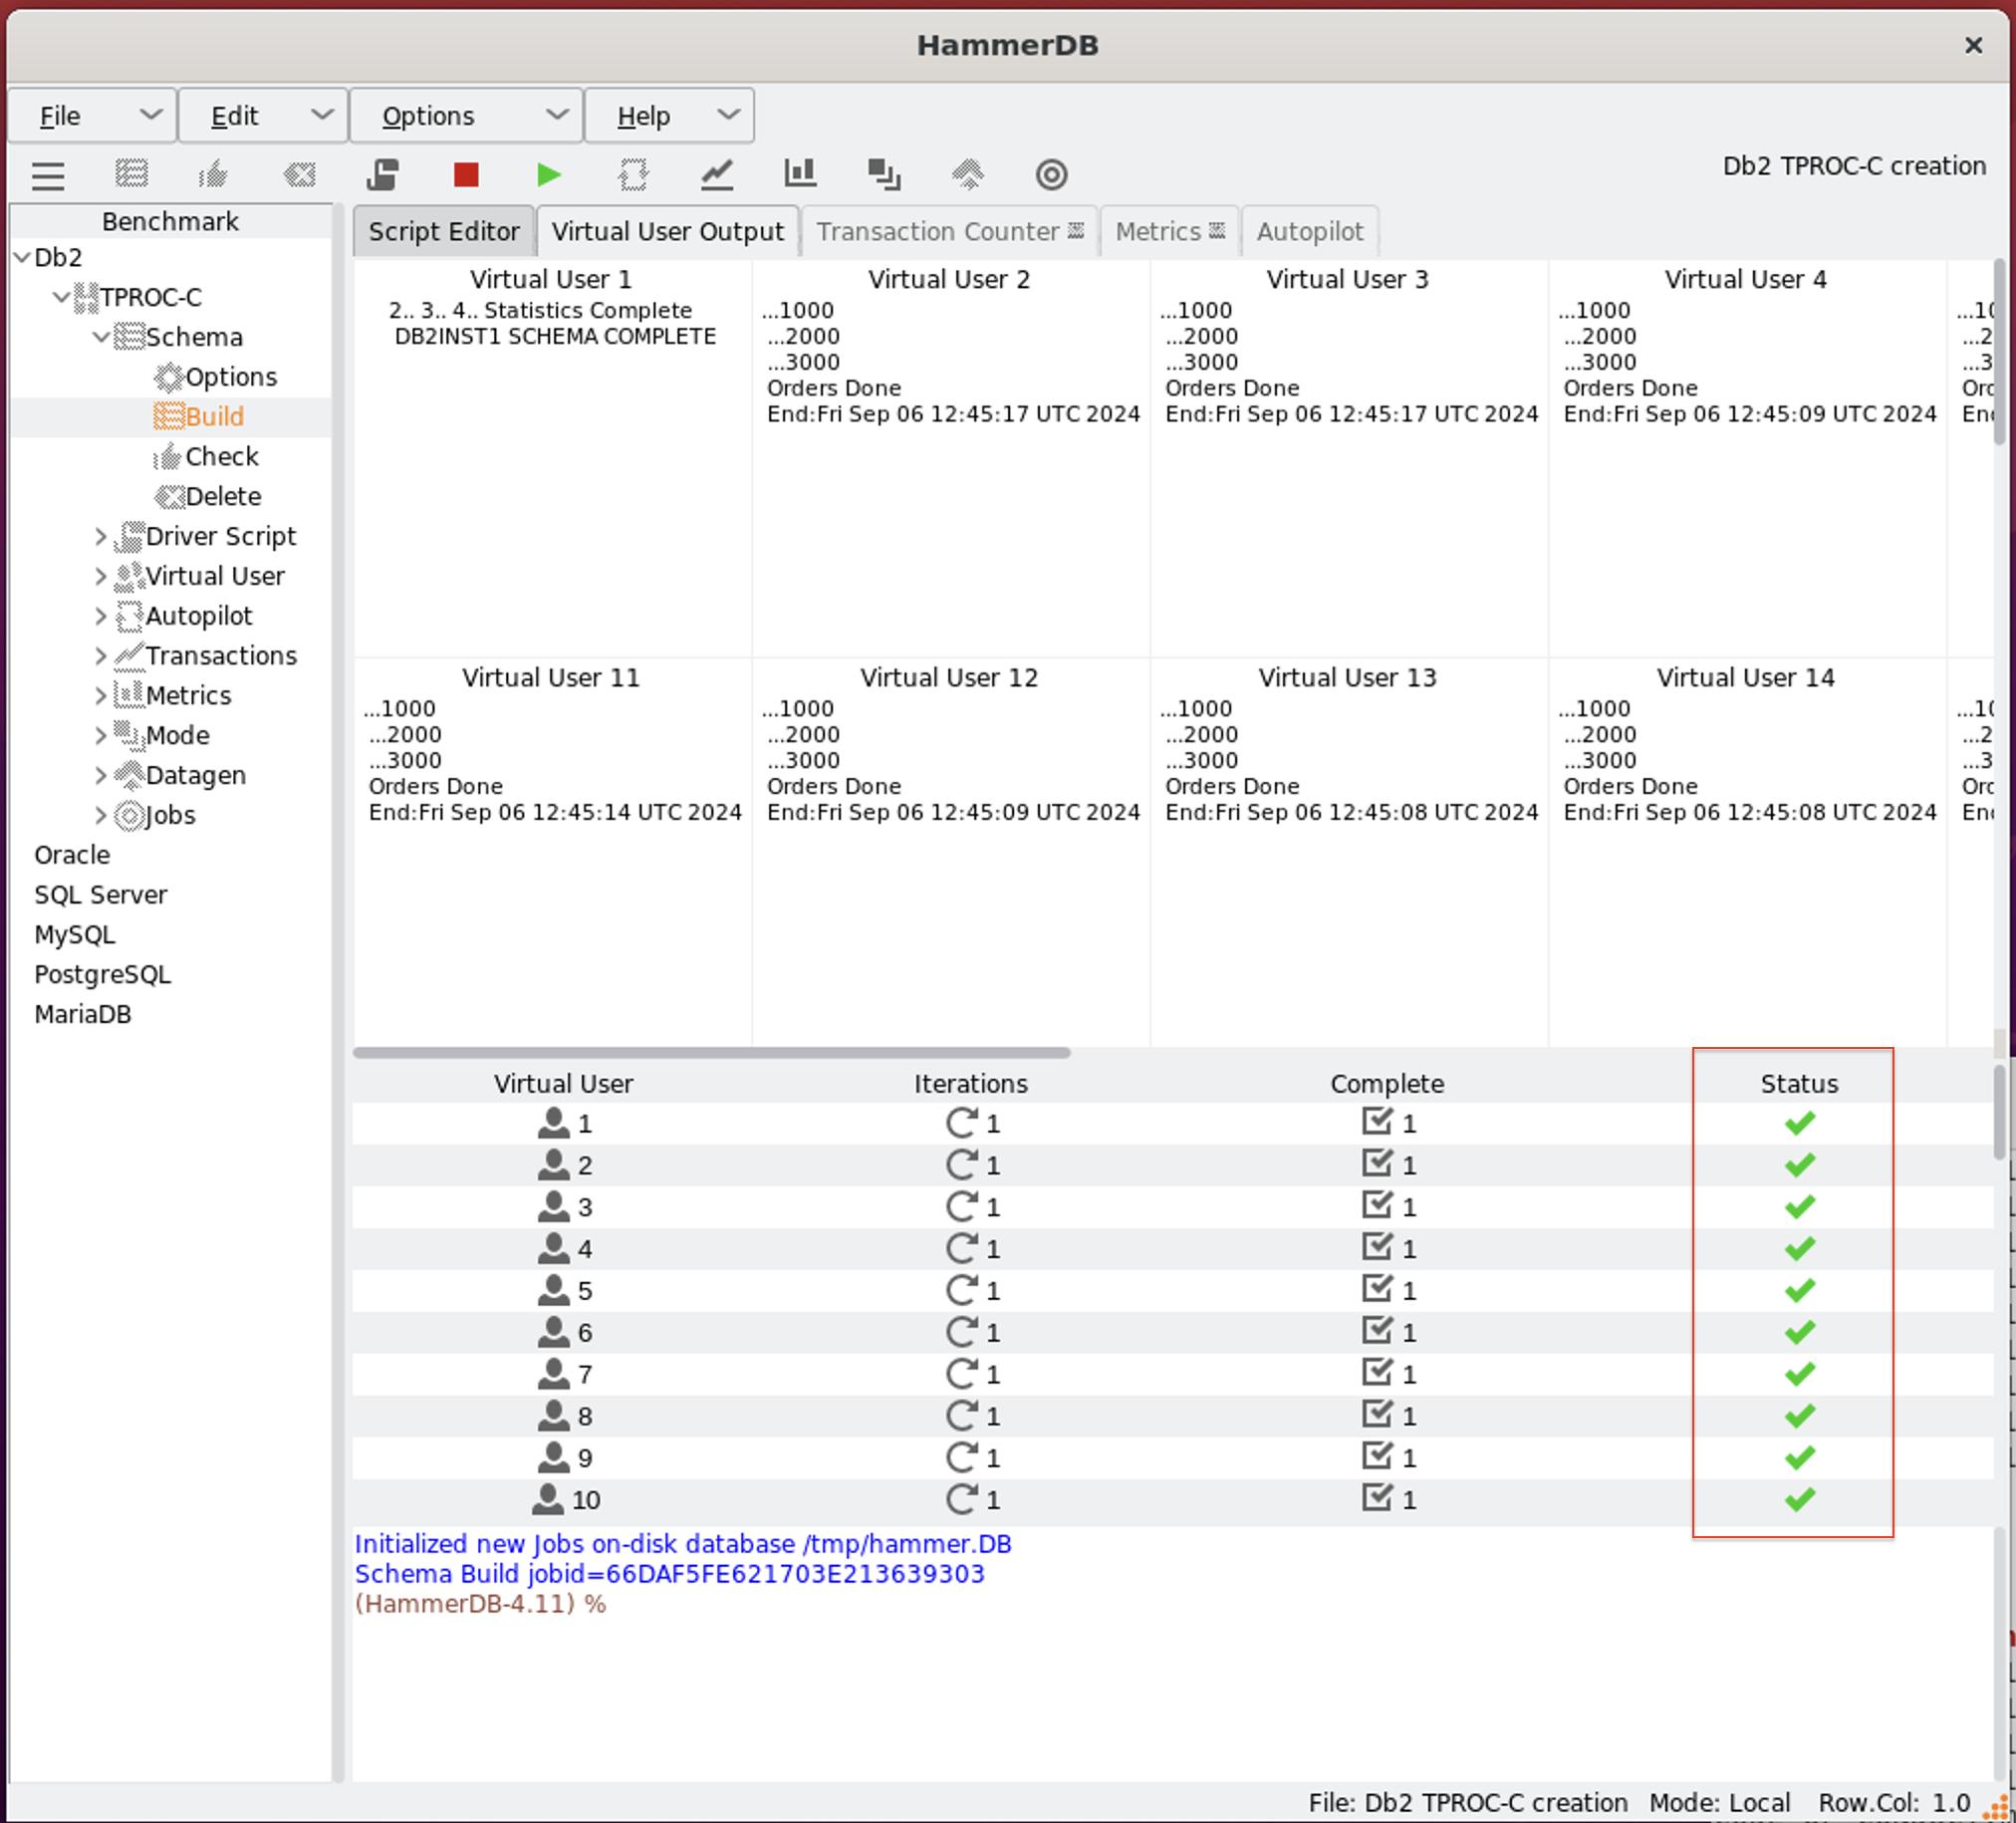Select PostgreSQL in the Benchmark list
The height and width of the screenshot is (1823, 2016).
click(102, 974)
